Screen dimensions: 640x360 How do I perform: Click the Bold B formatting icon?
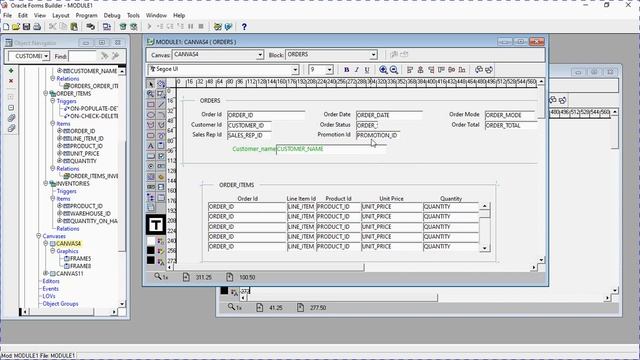[347, 70]
